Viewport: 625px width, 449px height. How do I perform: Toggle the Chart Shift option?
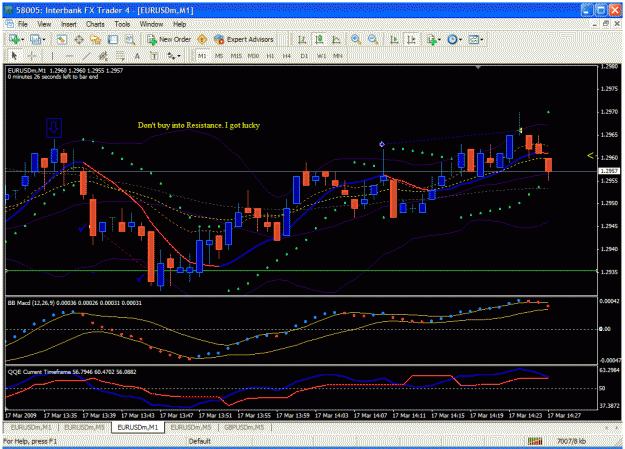click(x=411, y=39)
